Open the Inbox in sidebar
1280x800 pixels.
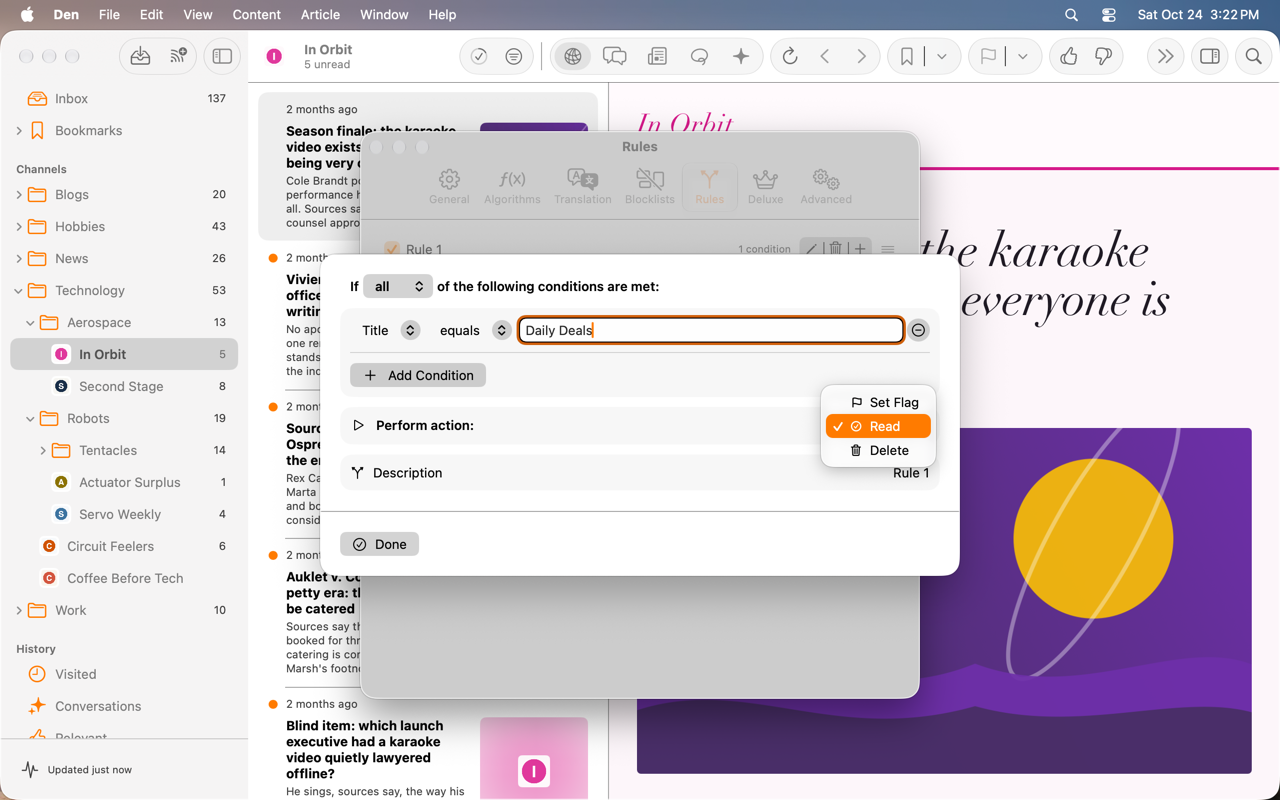(x=124, y=99)
